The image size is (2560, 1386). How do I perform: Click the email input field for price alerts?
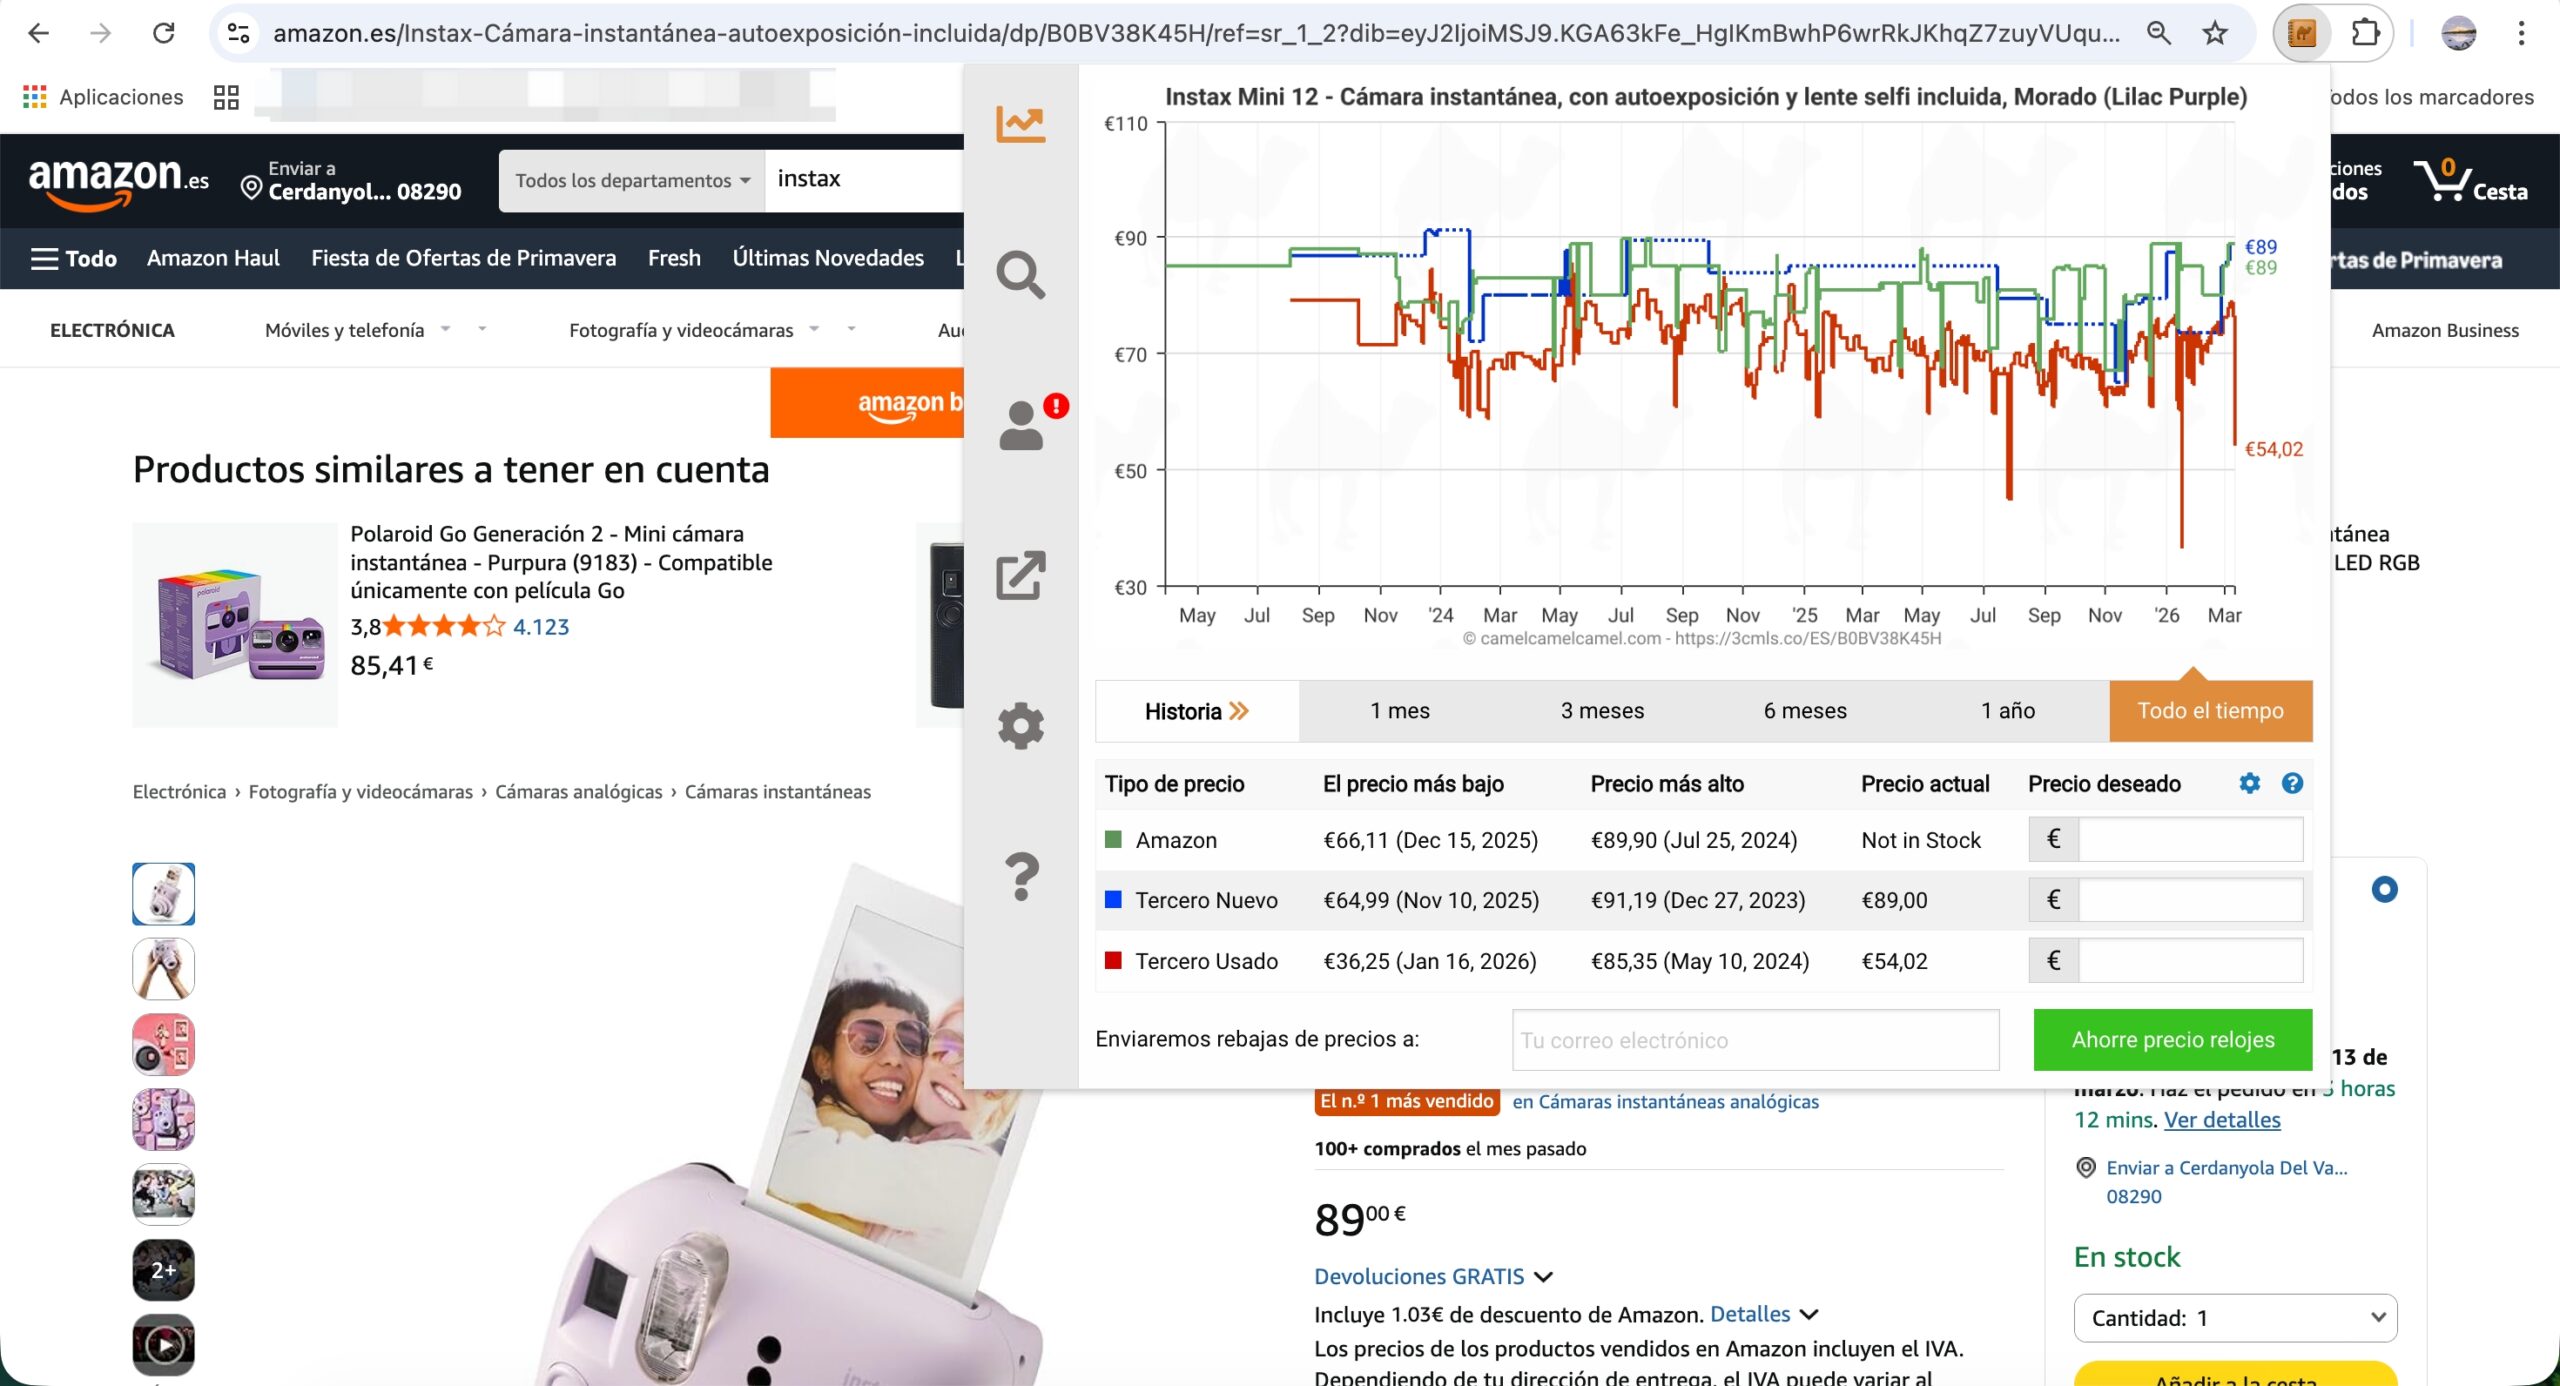click(x=1755, y=1039)
